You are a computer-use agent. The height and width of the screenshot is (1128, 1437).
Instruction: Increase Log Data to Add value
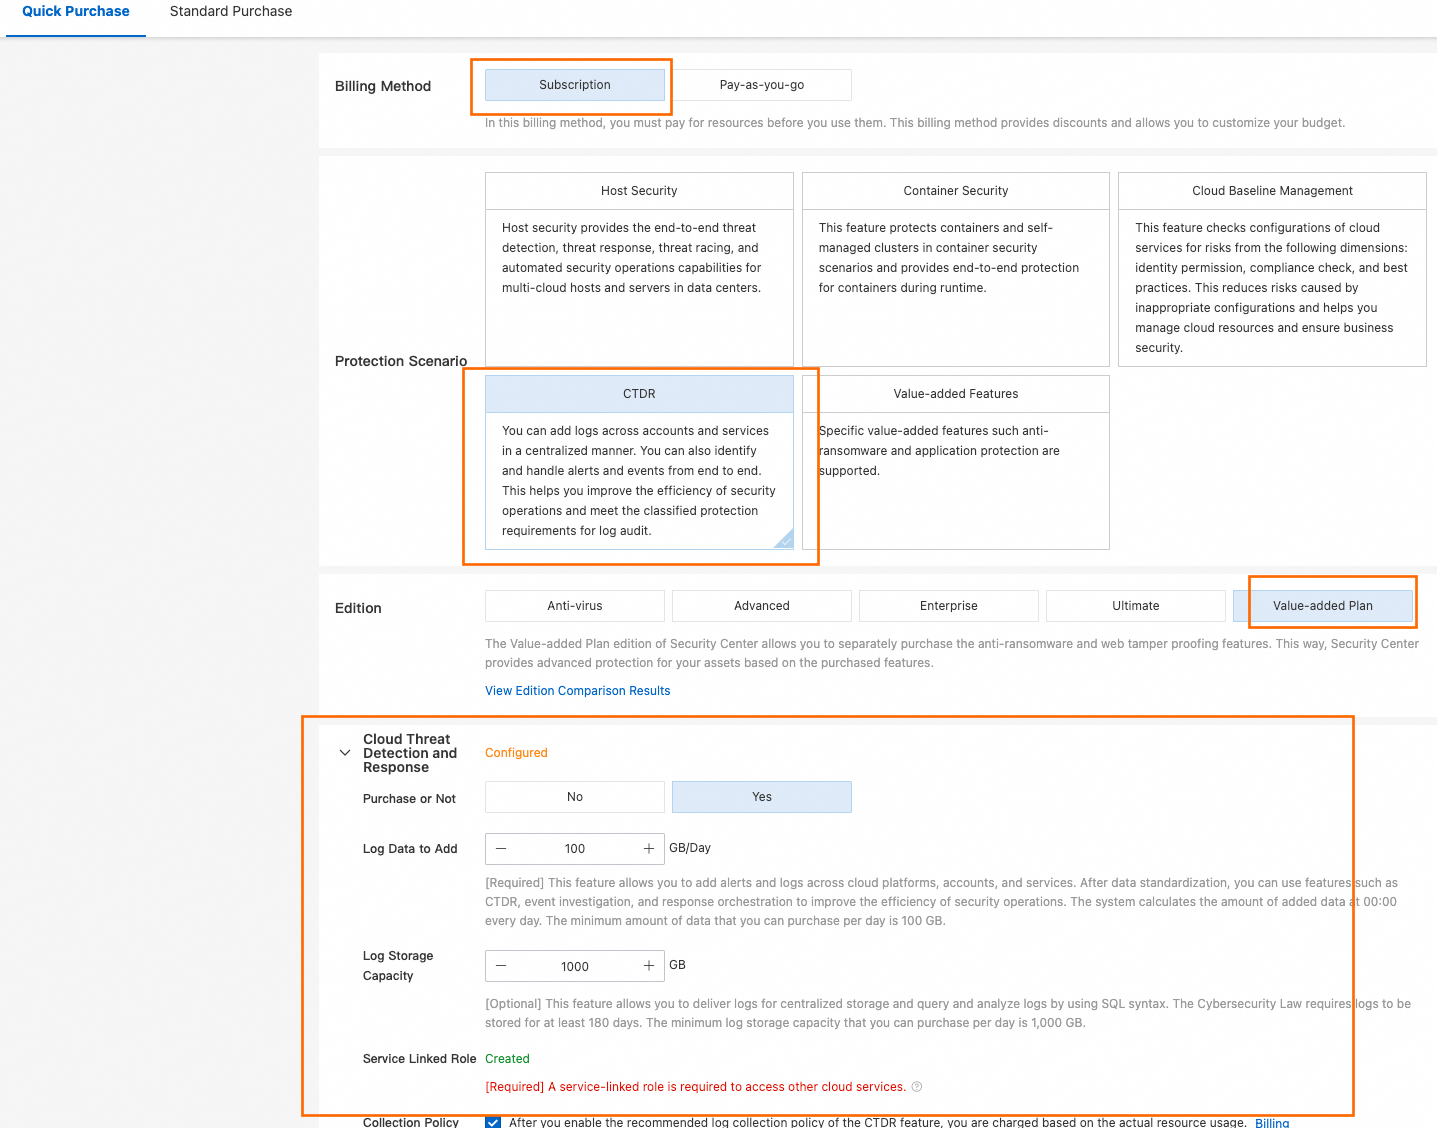tap(649, 849)
